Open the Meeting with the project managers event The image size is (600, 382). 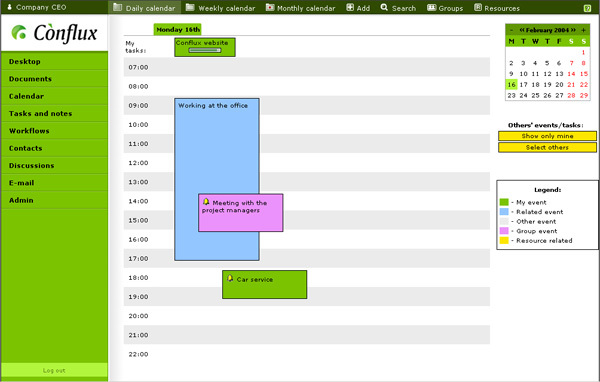(241, 212)
